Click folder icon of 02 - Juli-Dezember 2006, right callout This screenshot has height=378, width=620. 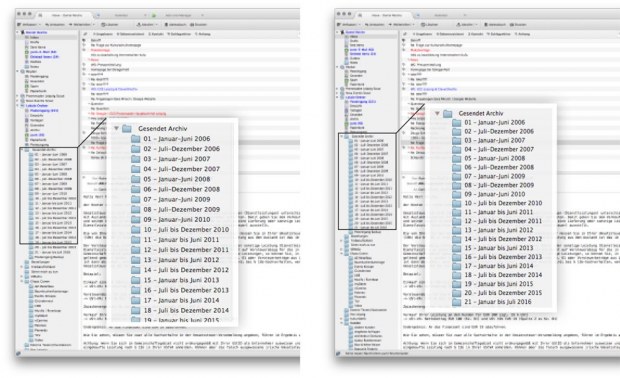coord(457,131)
